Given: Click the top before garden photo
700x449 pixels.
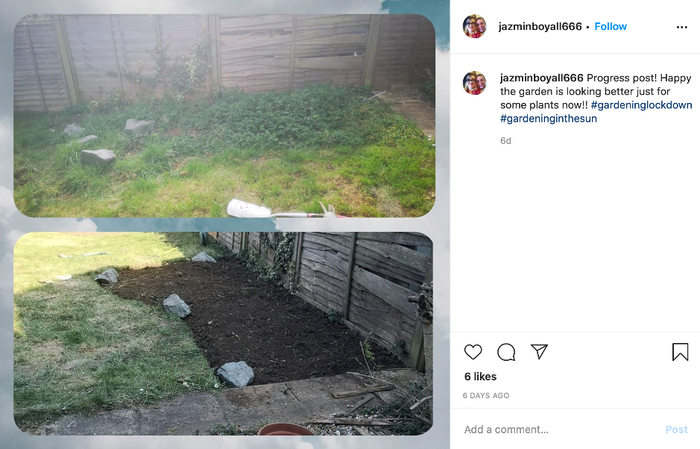Looking at the screenshot, I should coord(224,116).
